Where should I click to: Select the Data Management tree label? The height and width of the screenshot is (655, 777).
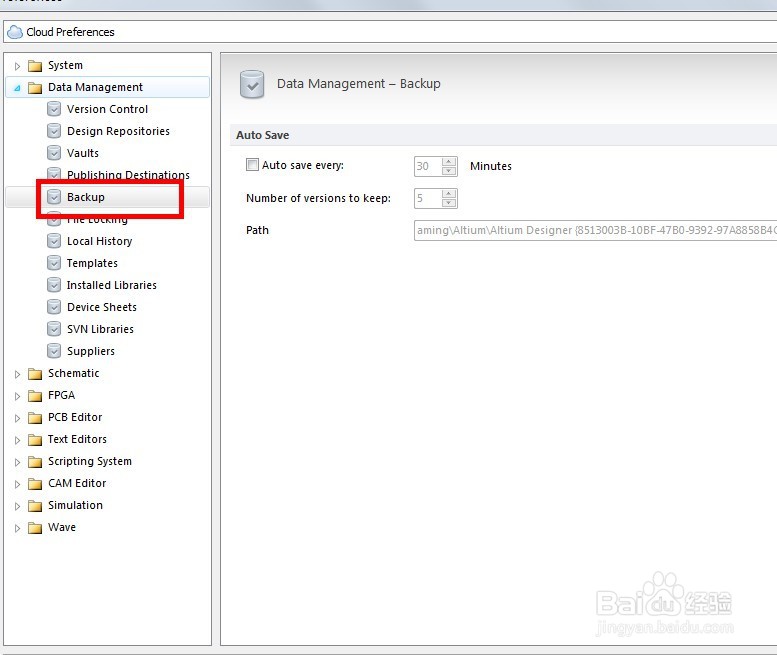point(95,87)
